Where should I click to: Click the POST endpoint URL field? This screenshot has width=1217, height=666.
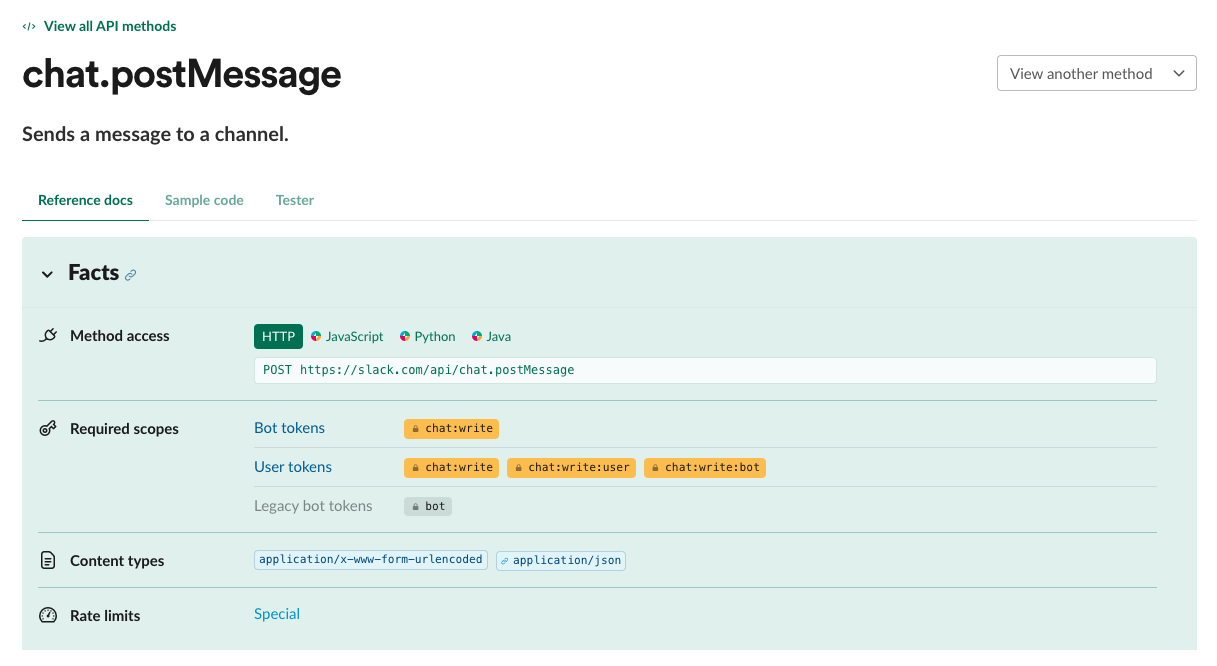pyautogui.click(x=705, y=370)
